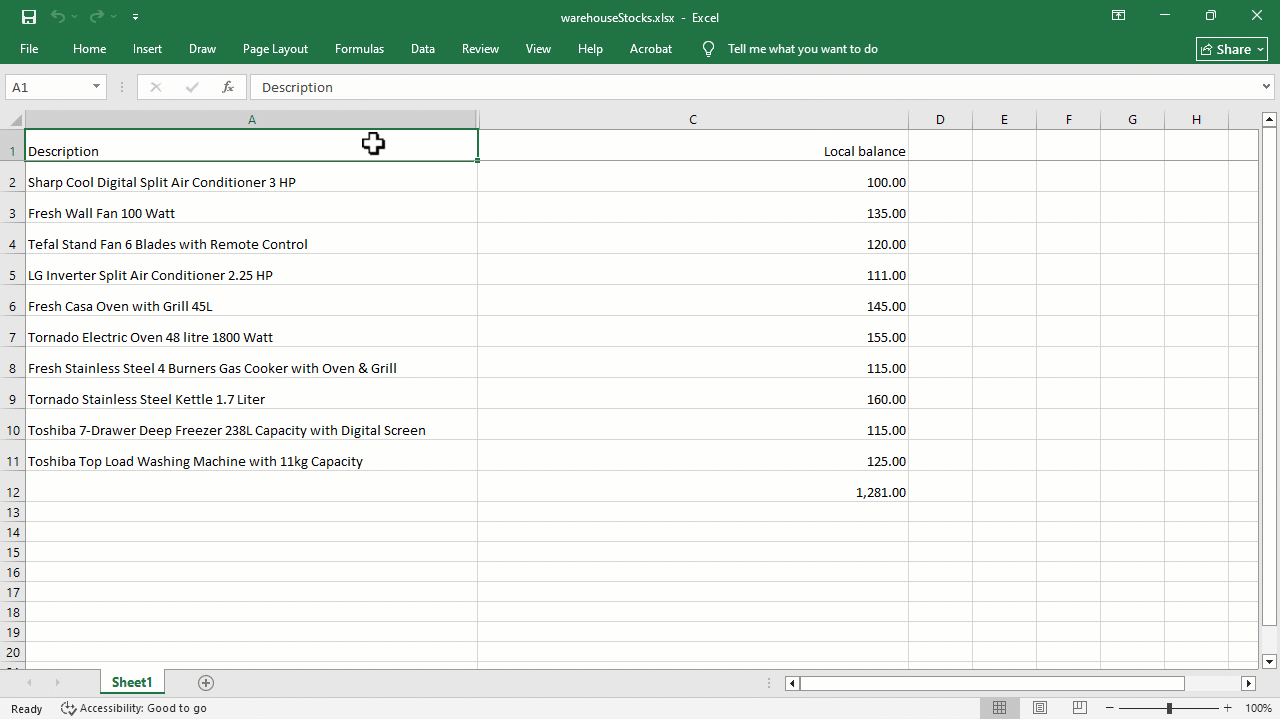
Task: Select the Formulas ribbon tab
Action: click(x=359, y=49)
